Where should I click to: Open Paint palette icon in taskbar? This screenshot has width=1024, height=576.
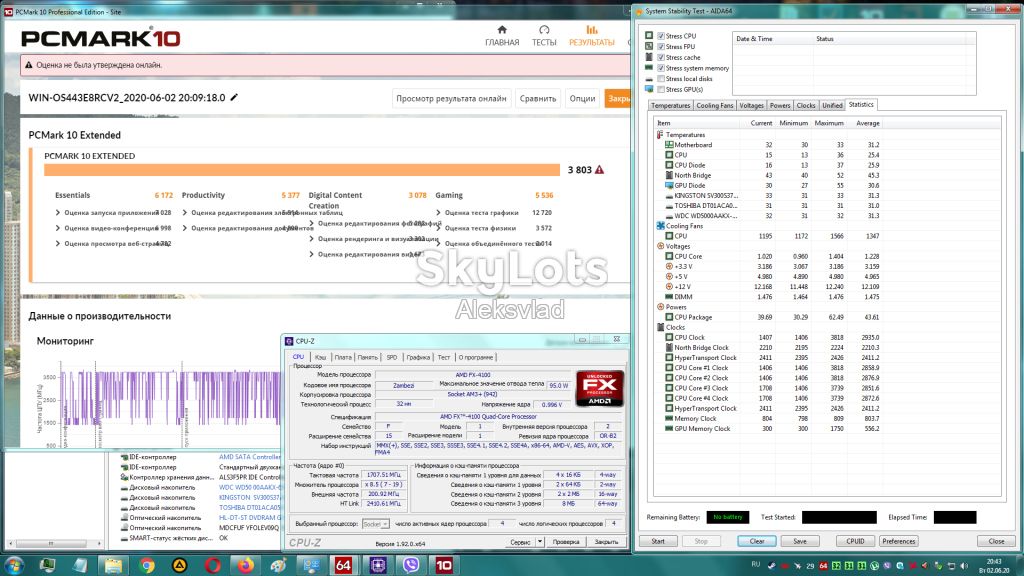(x=278, y=566)
